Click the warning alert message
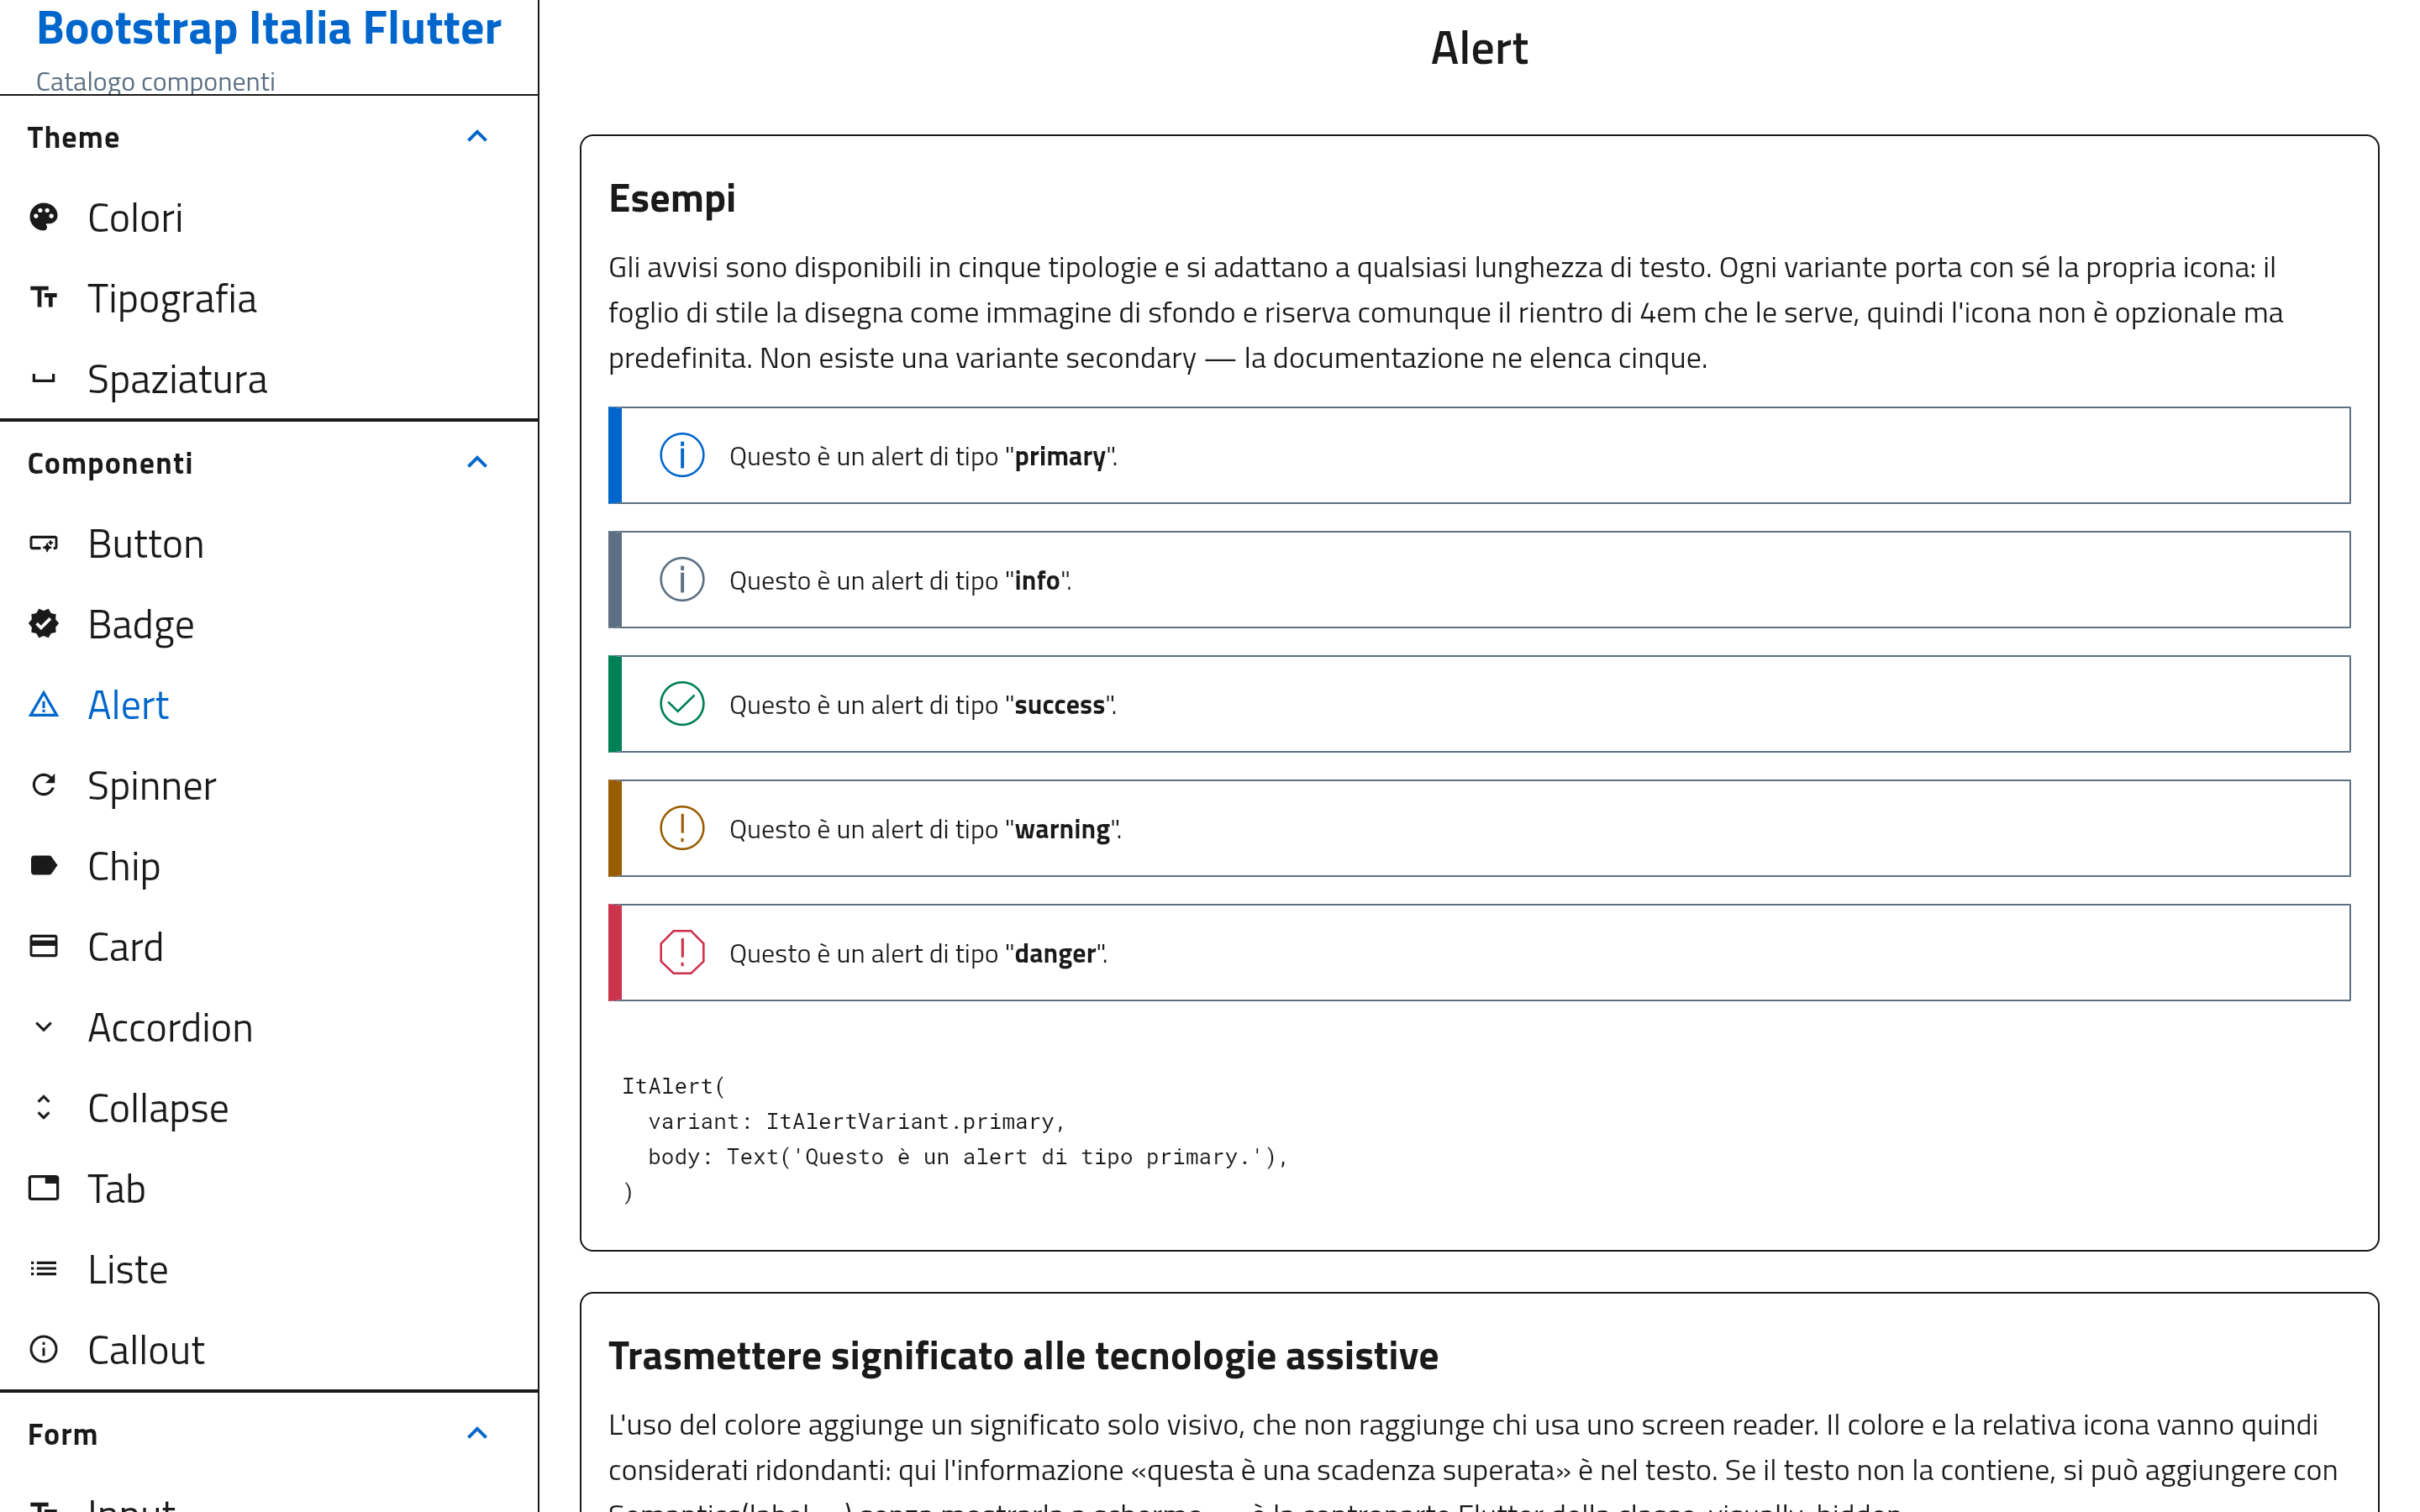Screen dimensions: 2420x1512 925,830
